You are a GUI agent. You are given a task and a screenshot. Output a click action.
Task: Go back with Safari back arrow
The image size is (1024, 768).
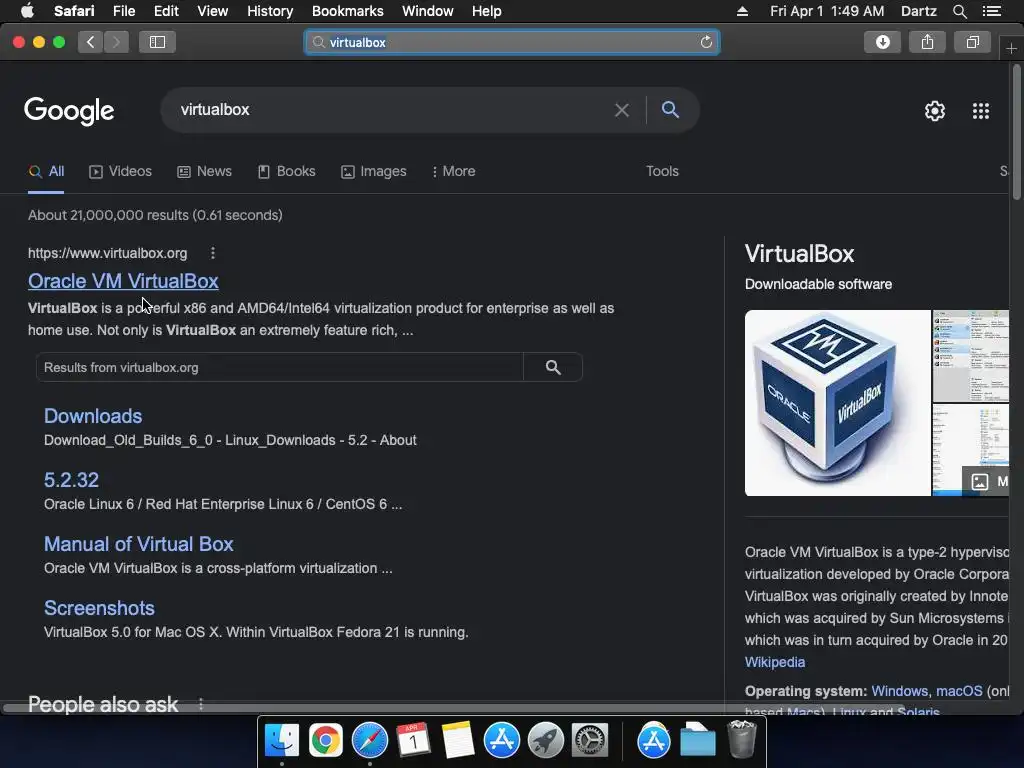91,42
